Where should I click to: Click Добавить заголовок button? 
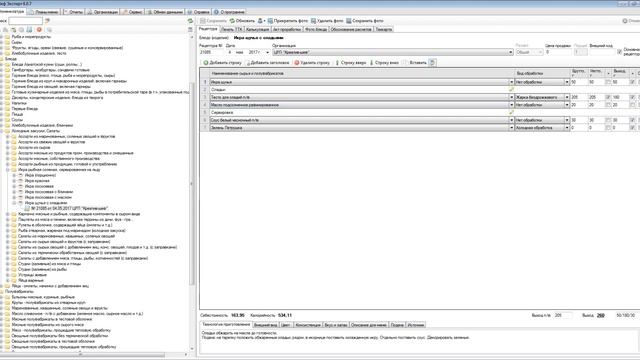(268, 63)
